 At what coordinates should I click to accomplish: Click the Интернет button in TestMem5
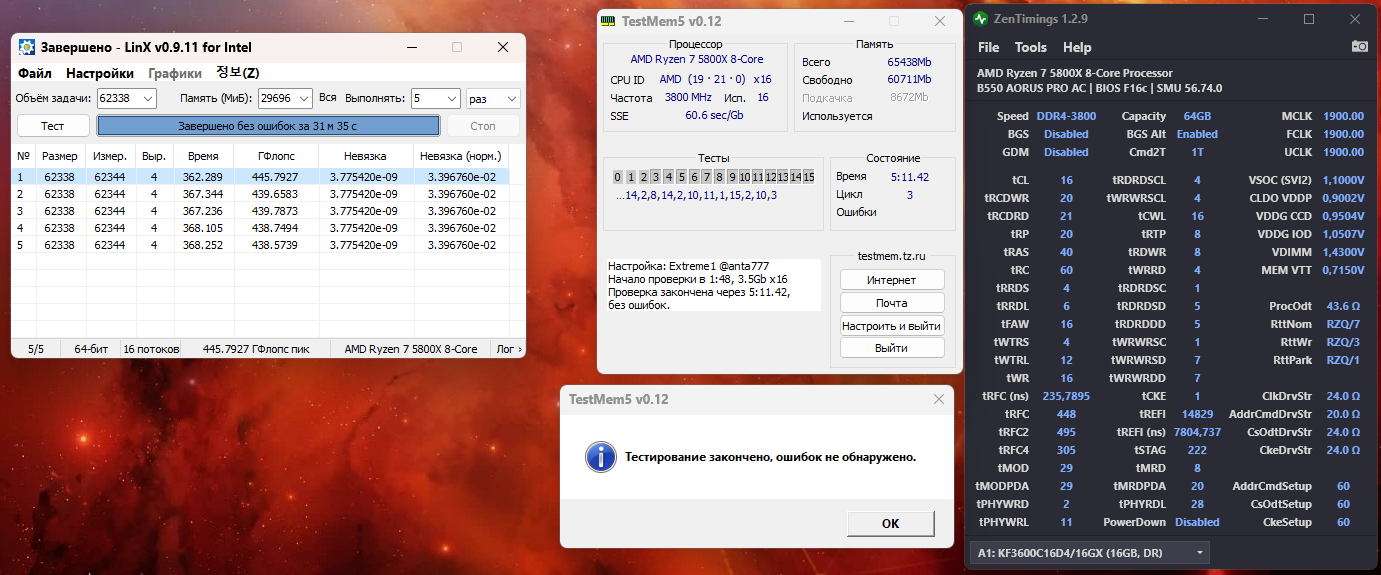click(x=891, y=280)
